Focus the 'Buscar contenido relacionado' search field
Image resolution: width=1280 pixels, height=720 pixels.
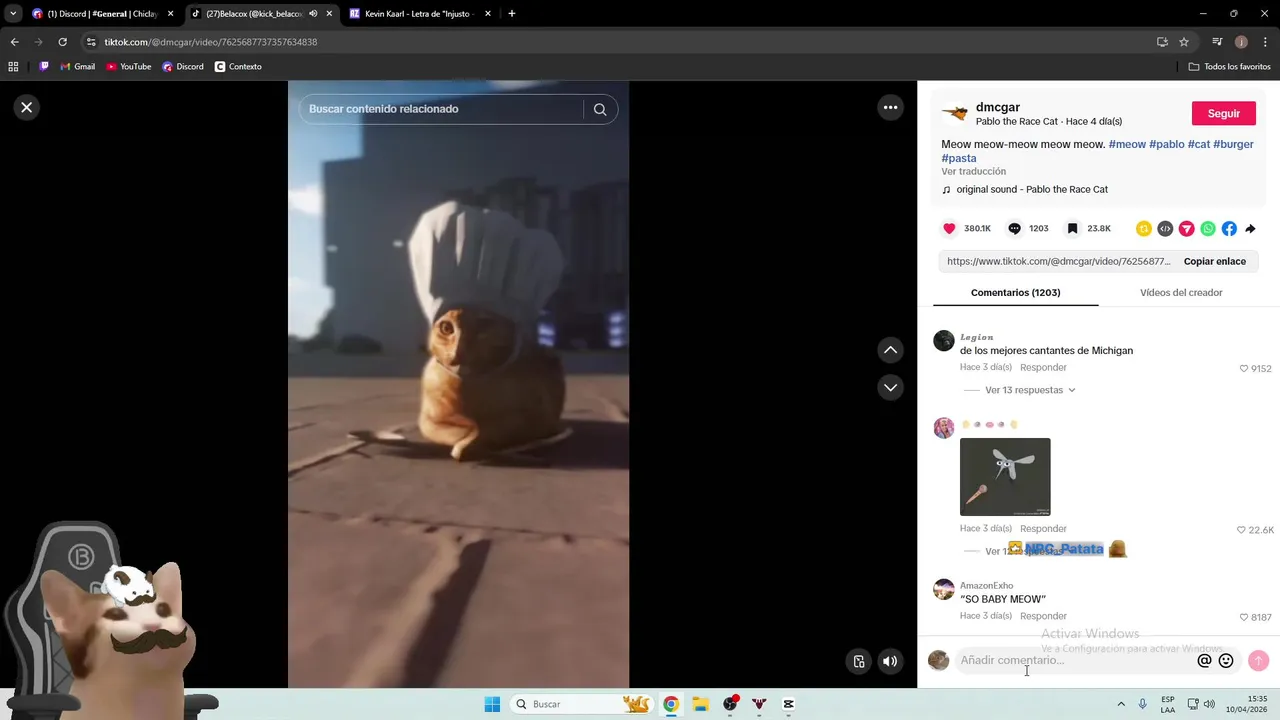coord(440,109)
